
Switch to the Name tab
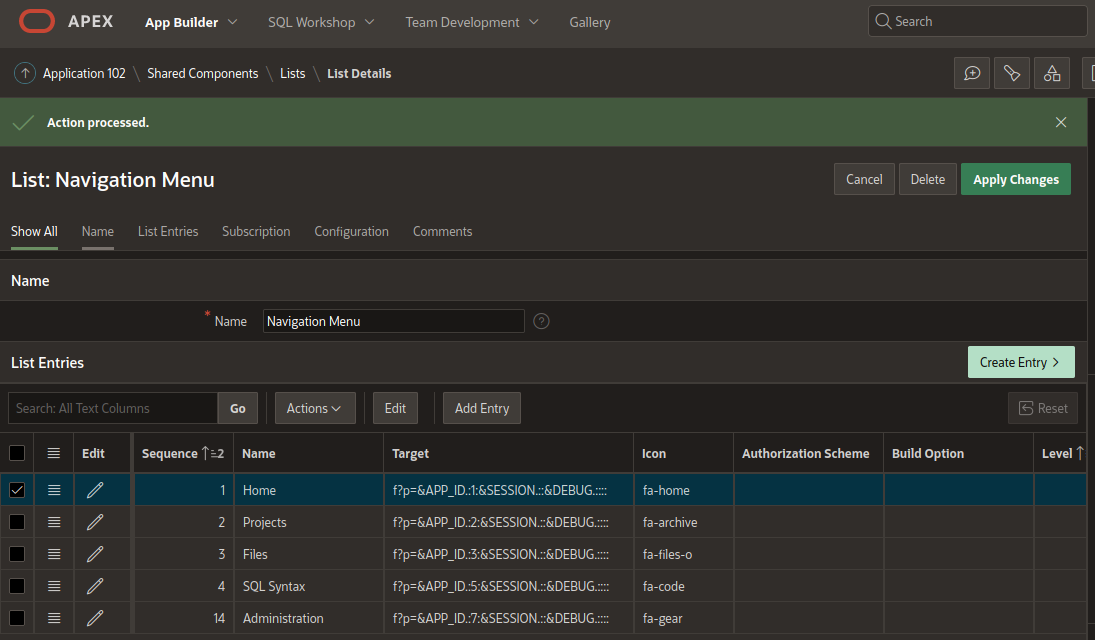click(x=98, y=231)
